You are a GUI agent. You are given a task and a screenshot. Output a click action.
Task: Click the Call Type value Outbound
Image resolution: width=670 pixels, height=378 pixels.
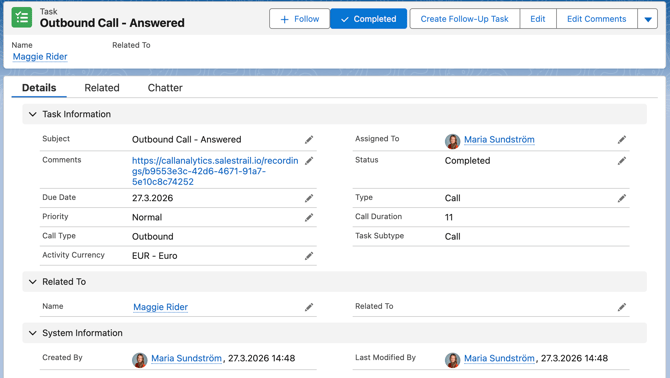153,237
